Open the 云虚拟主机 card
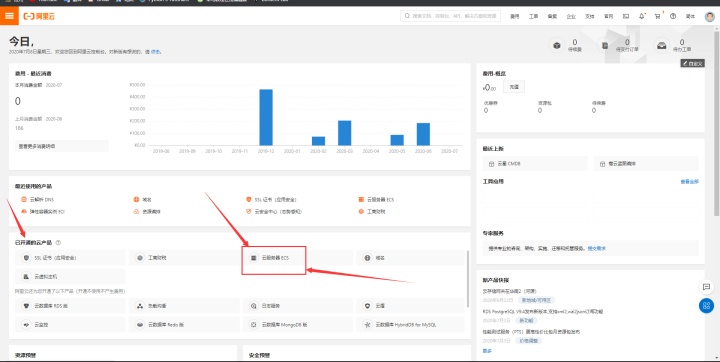Viewport: 720px width, 362px height. click(70, 277)
